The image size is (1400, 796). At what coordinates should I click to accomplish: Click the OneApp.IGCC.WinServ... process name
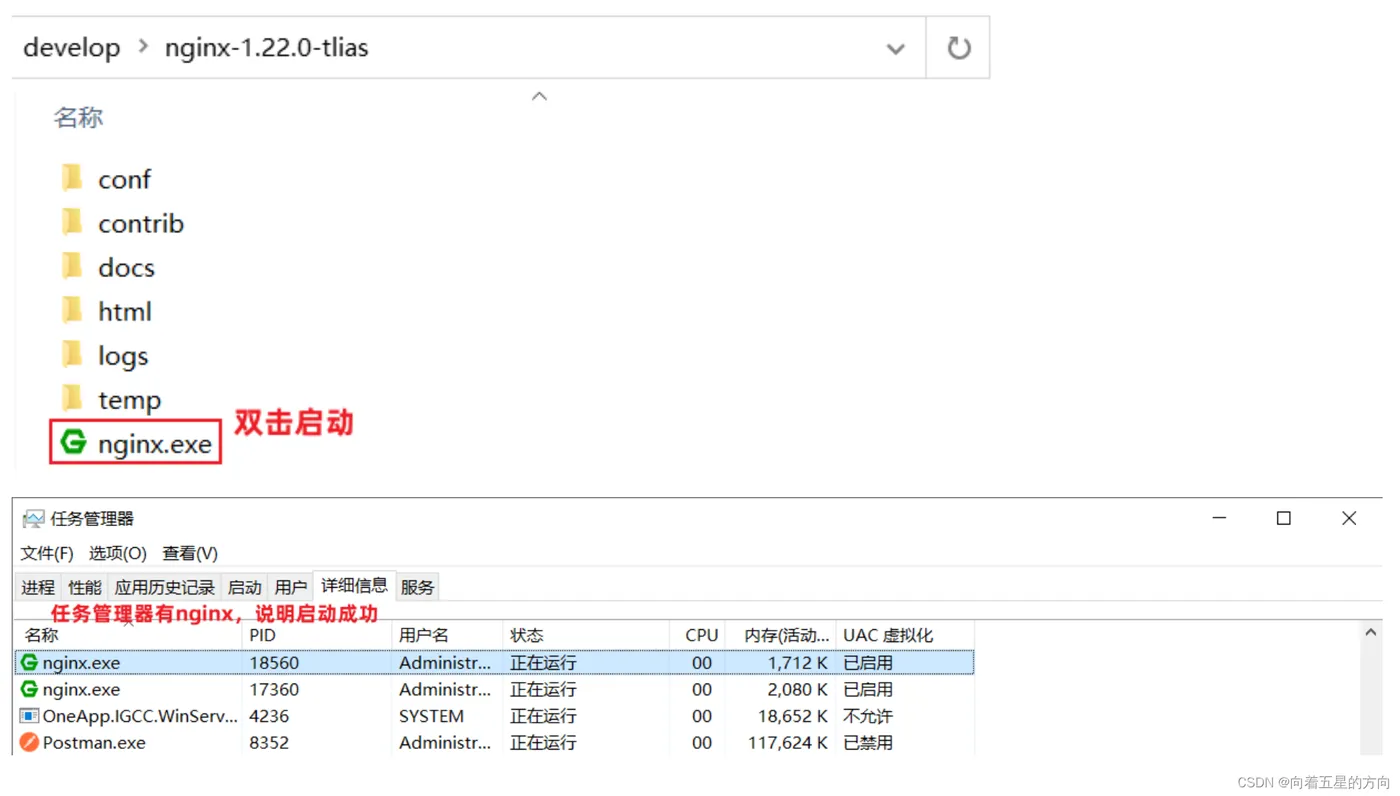(x=140, y=716)
